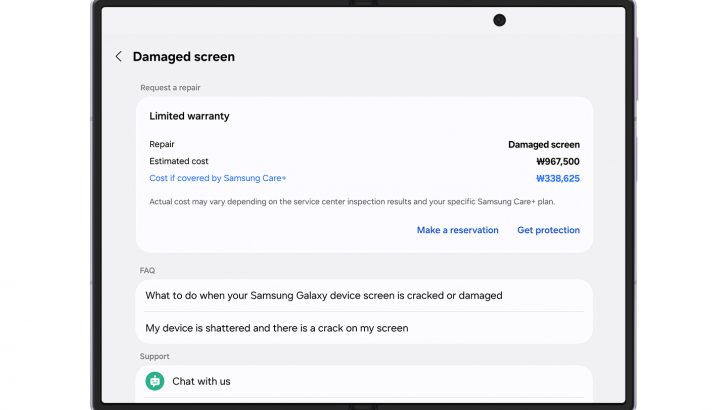728x410 pixels.
Task: Open FAQ 'My device is shattered' entry
Action: [x=364, y=328]
